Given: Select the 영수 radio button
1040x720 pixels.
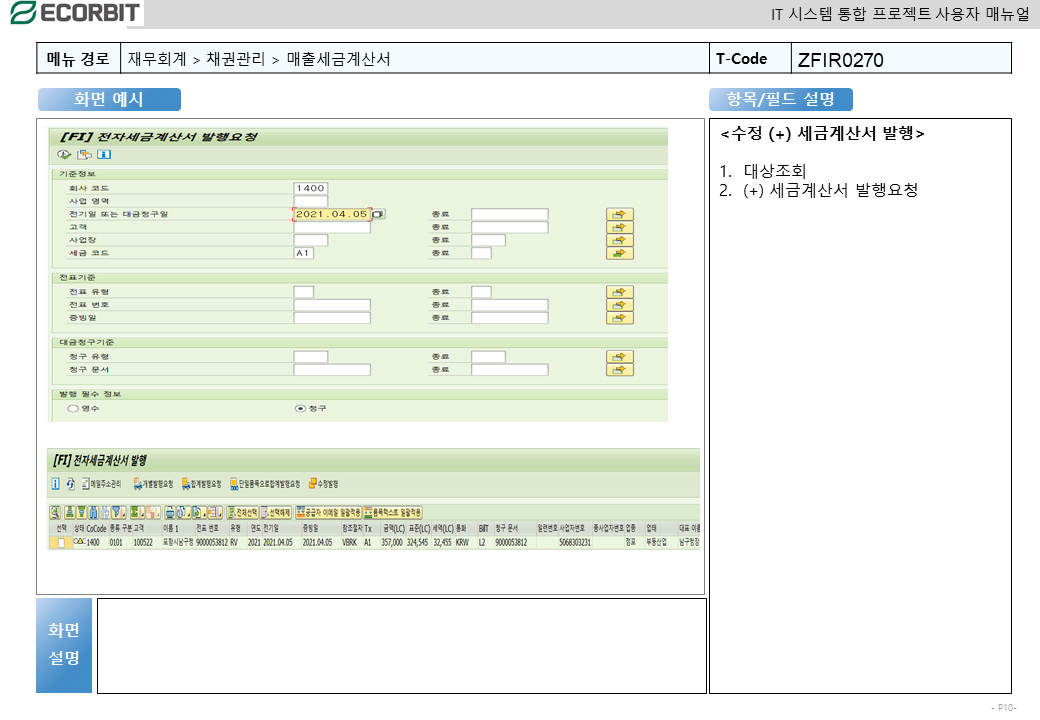Looking at the screenshot, I should coord(72,408).
